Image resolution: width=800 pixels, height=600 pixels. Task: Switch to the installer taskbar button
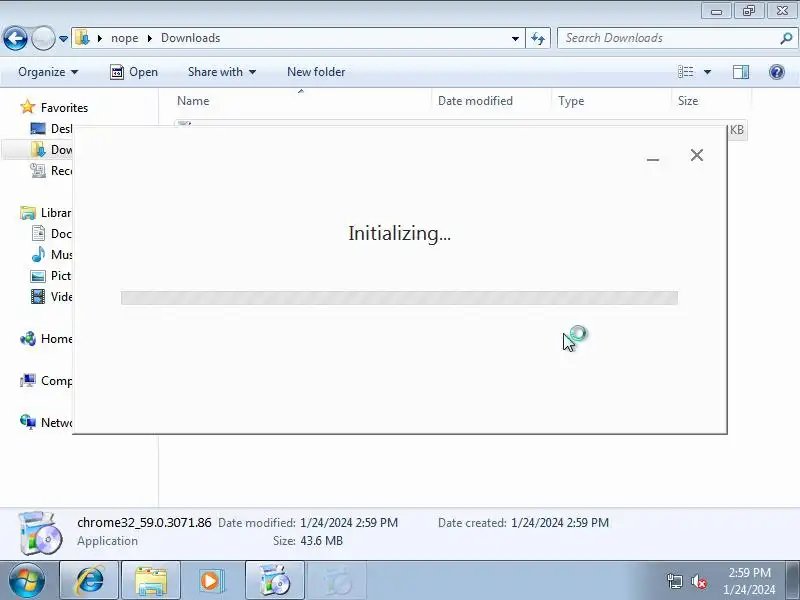(x=275, y=580)
